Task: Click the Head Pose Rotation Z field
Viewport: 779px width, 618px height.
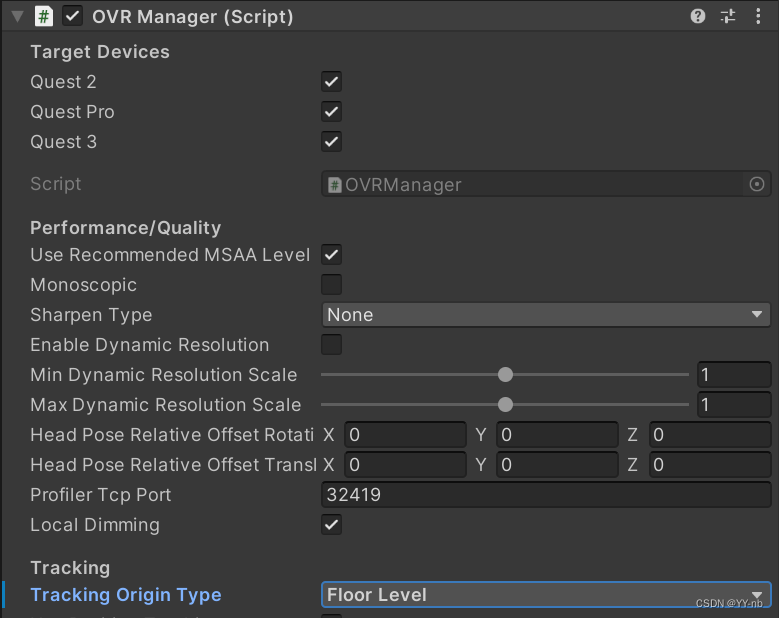Action: click(710, 435)
